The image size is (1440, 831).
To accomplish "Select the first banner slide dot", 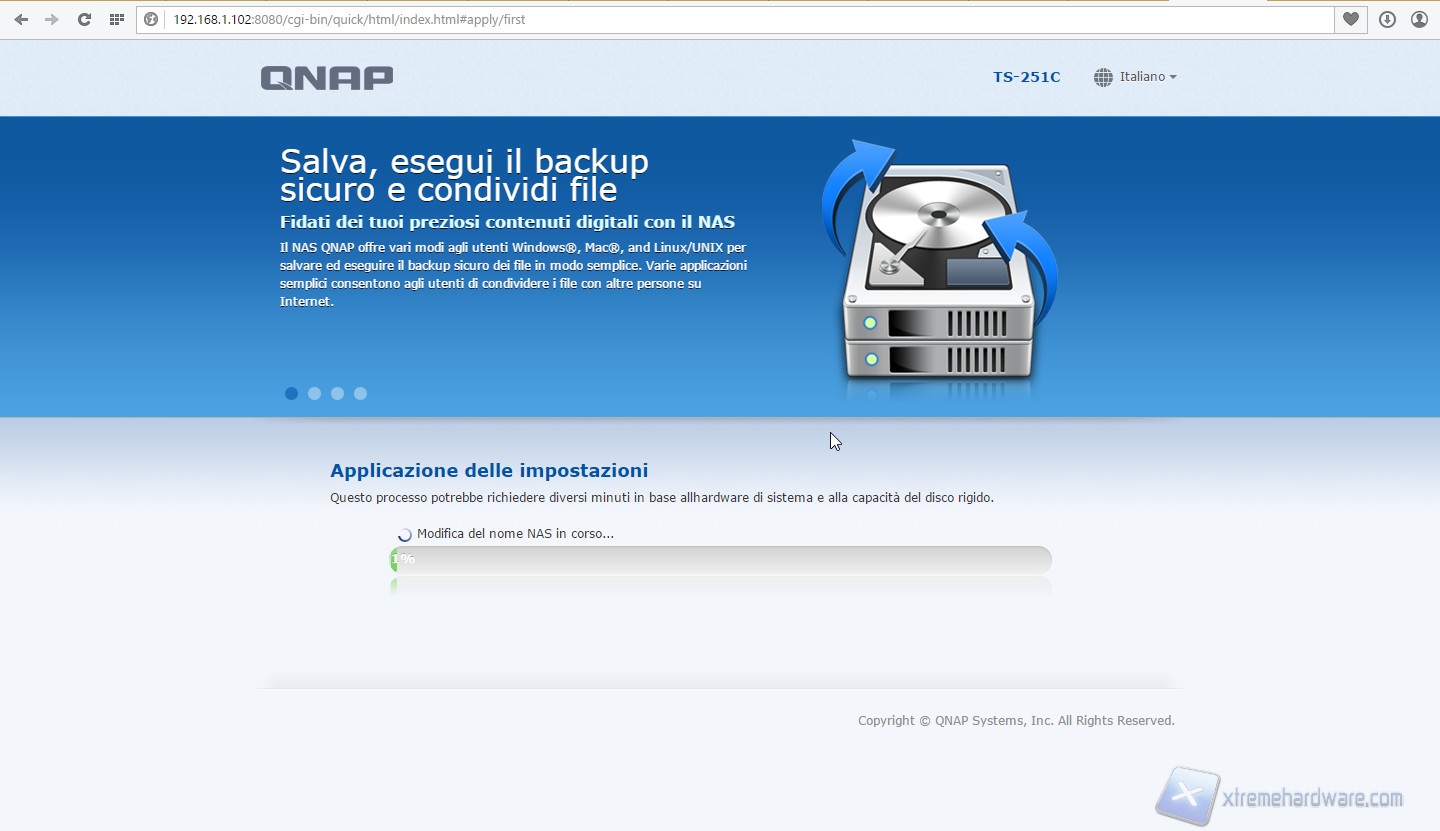I will click(x=291, y=393).
